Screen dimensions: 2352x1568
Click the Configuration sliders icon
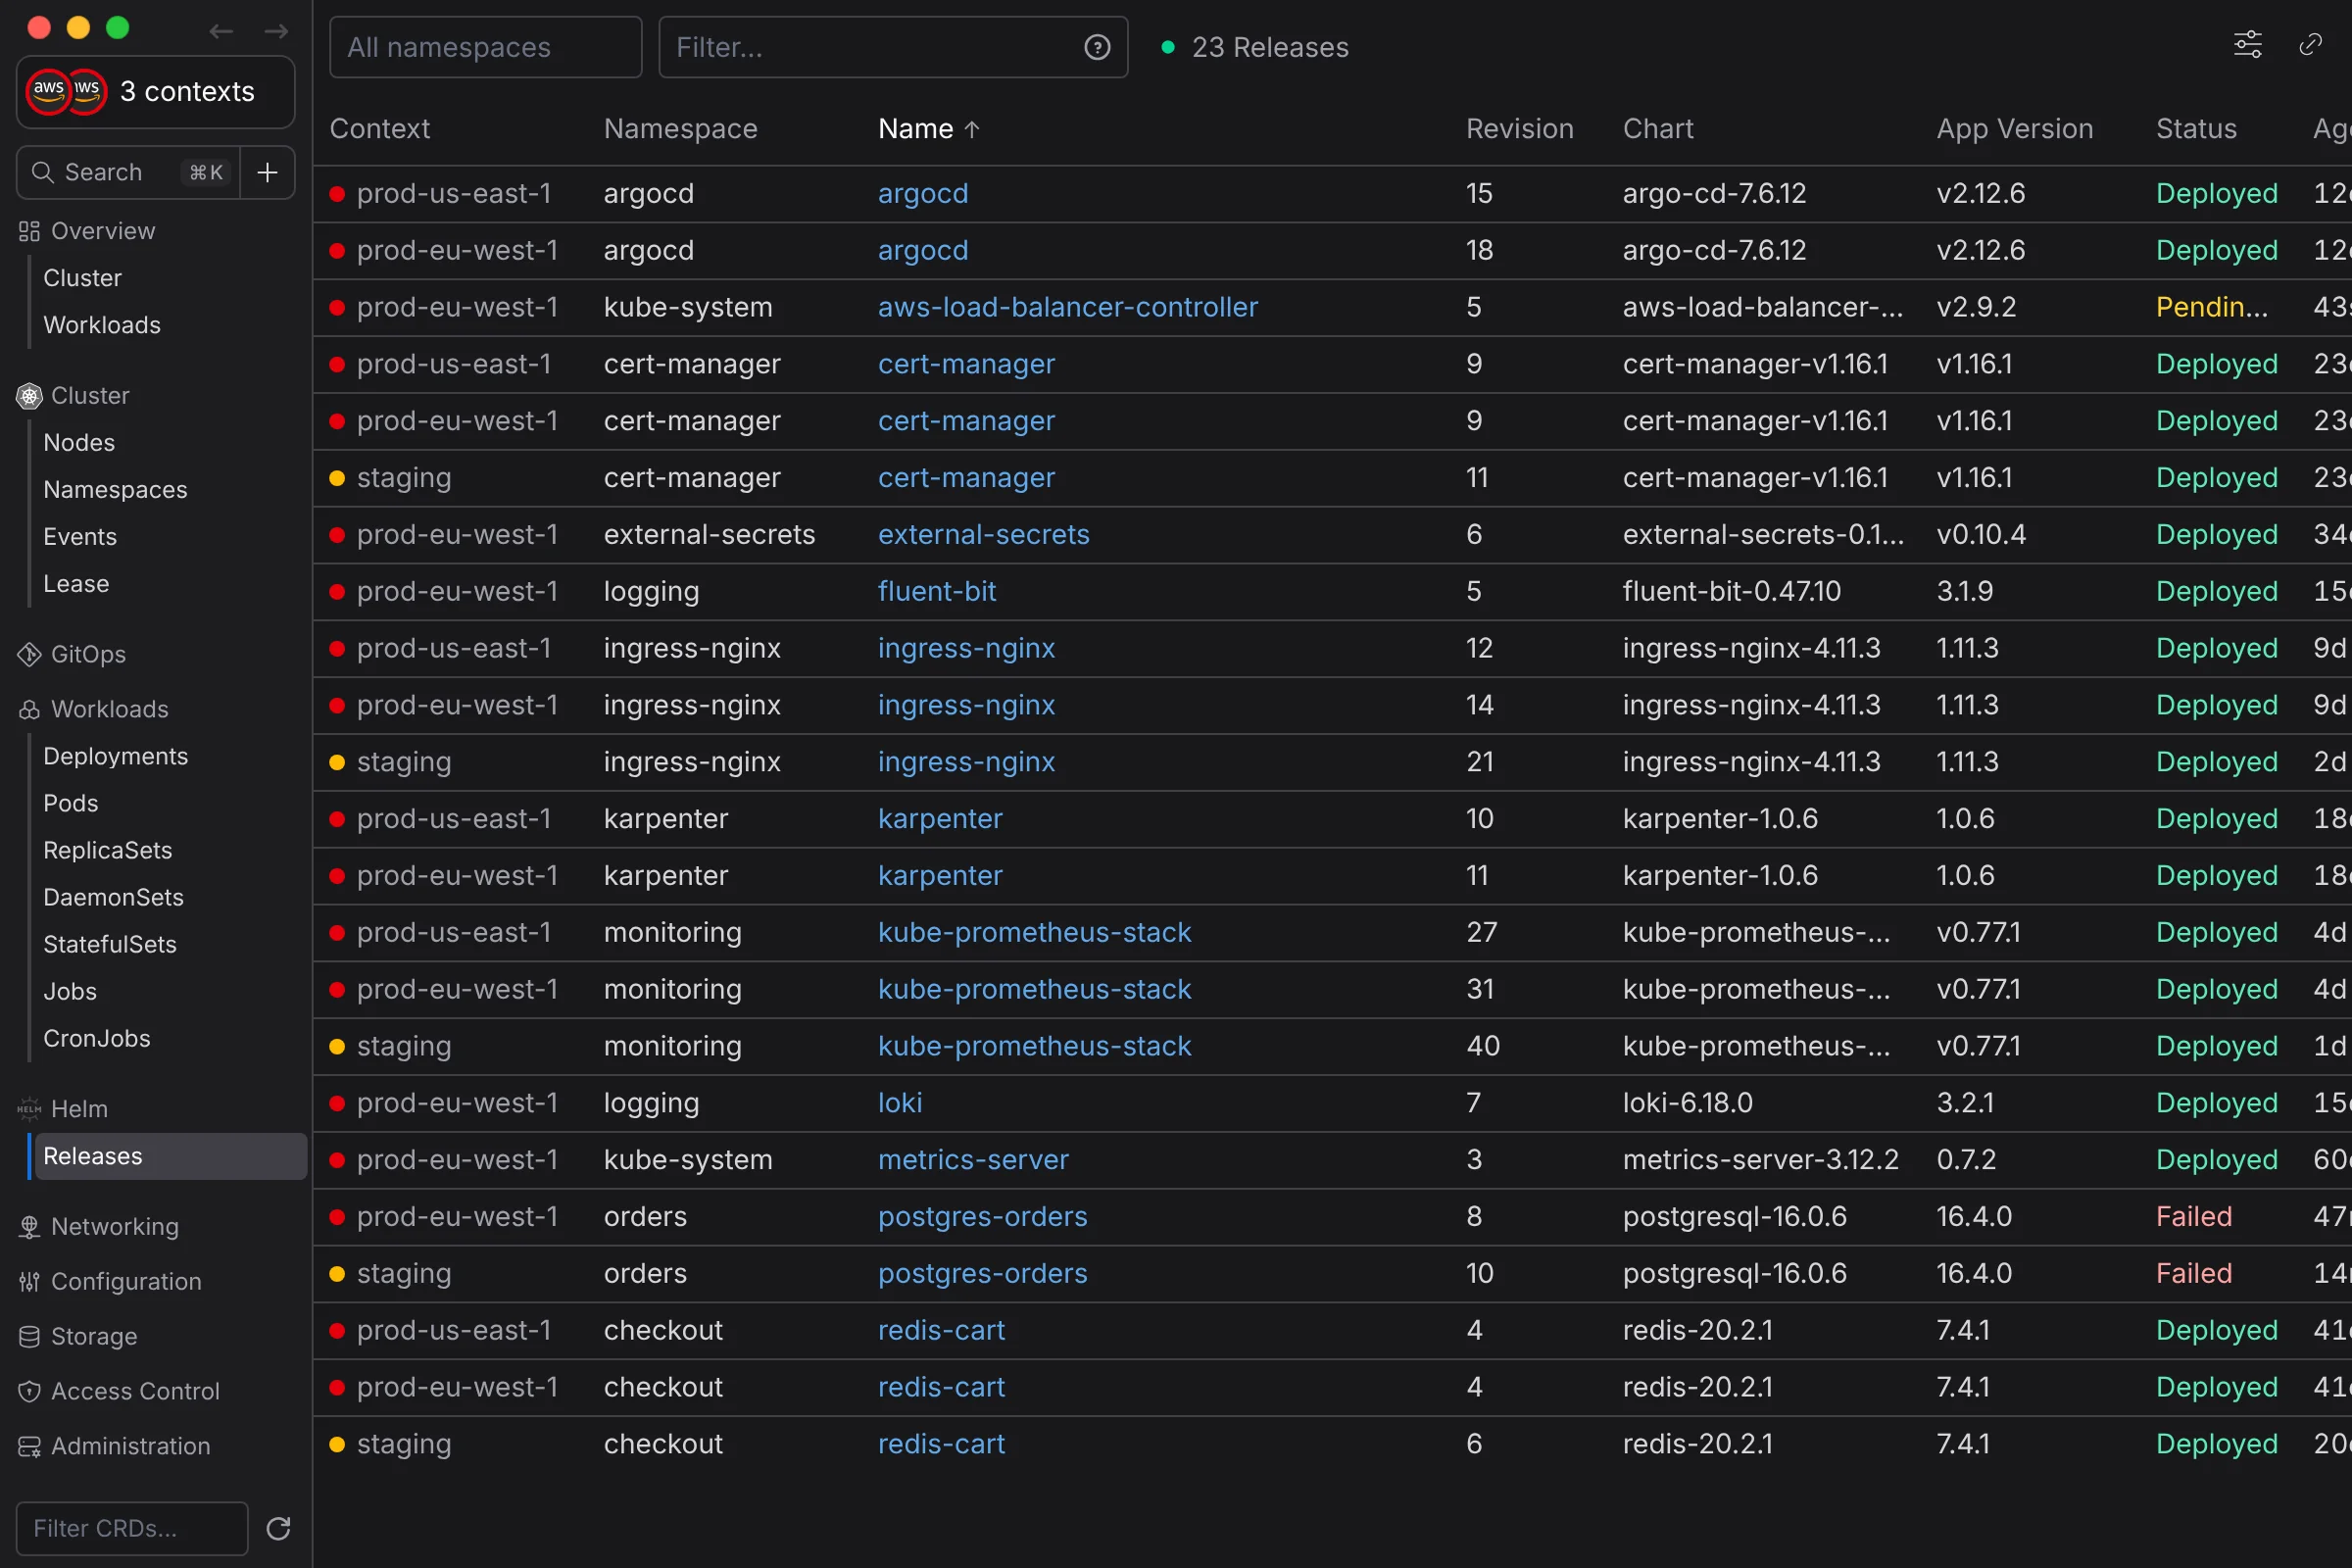29,1281
